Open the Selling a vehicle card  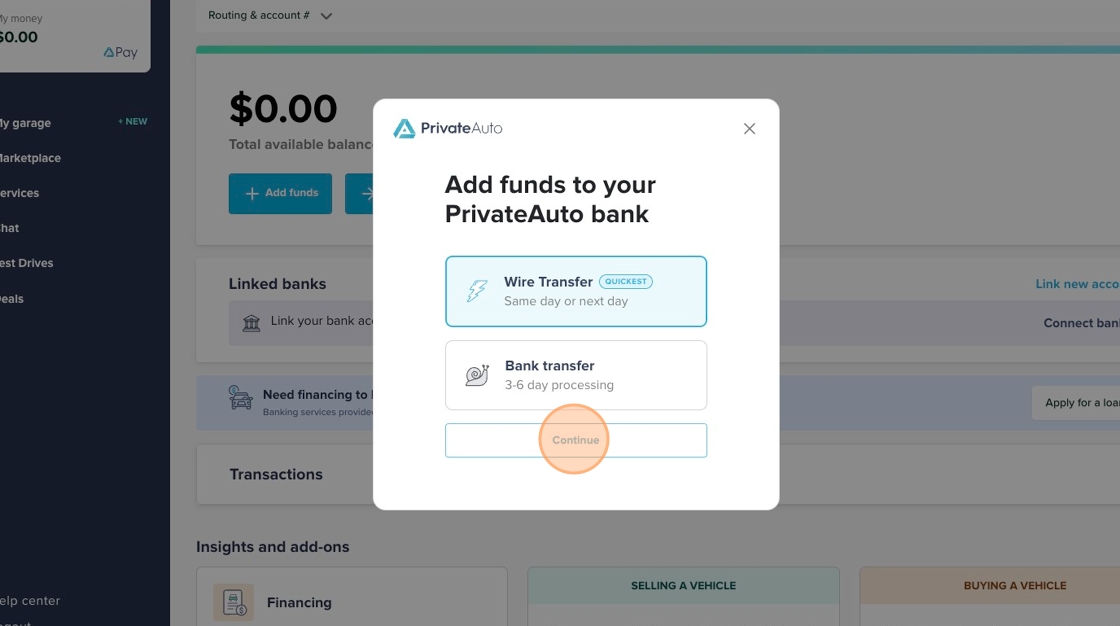(x=683, y=586)
